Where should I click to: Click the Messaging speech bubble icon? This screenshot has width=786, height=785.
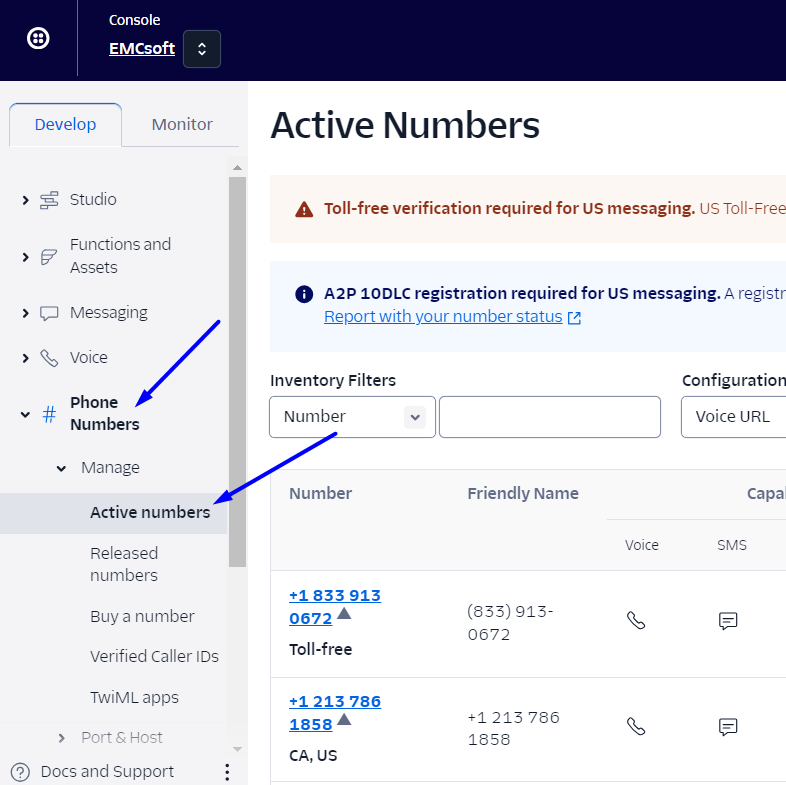[x=49, y=314]
